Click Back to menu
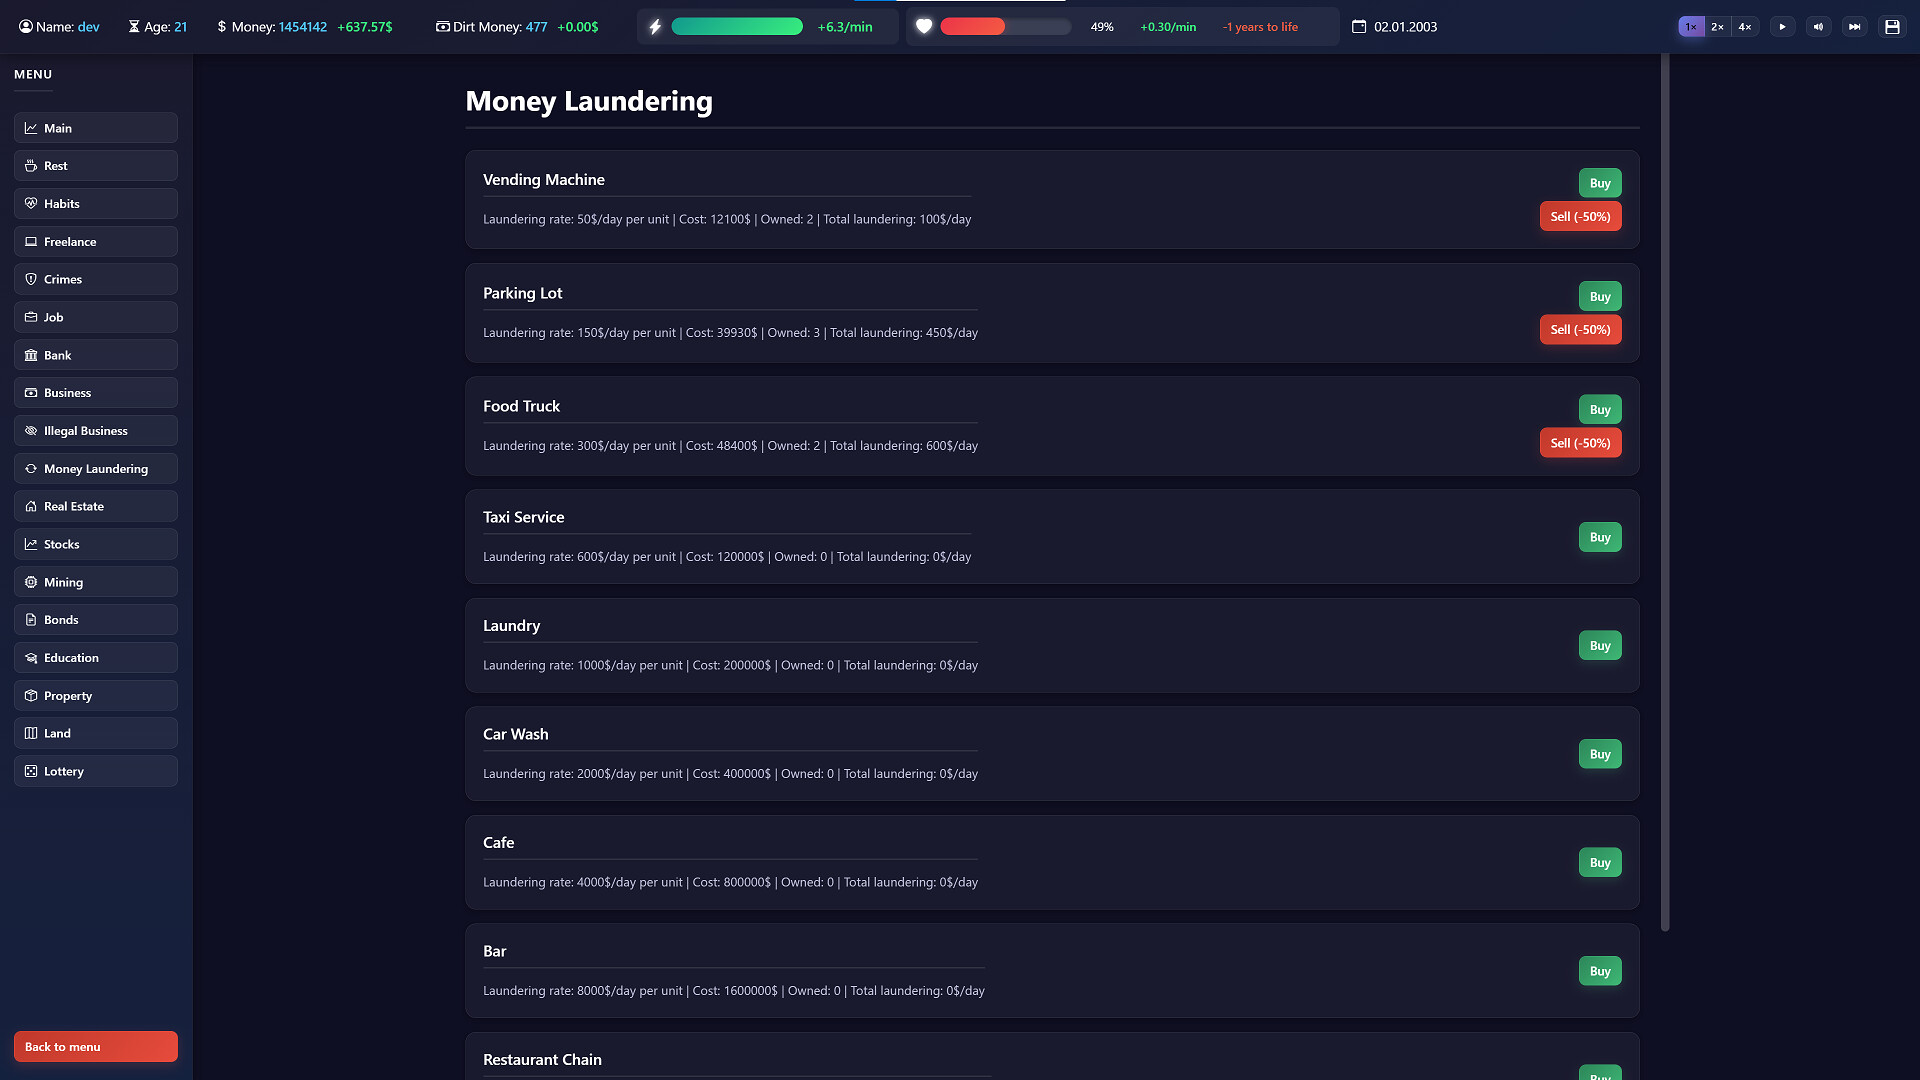Image resolution: width=1920 pixels, height=1080 pixels. click(95, 1046)
